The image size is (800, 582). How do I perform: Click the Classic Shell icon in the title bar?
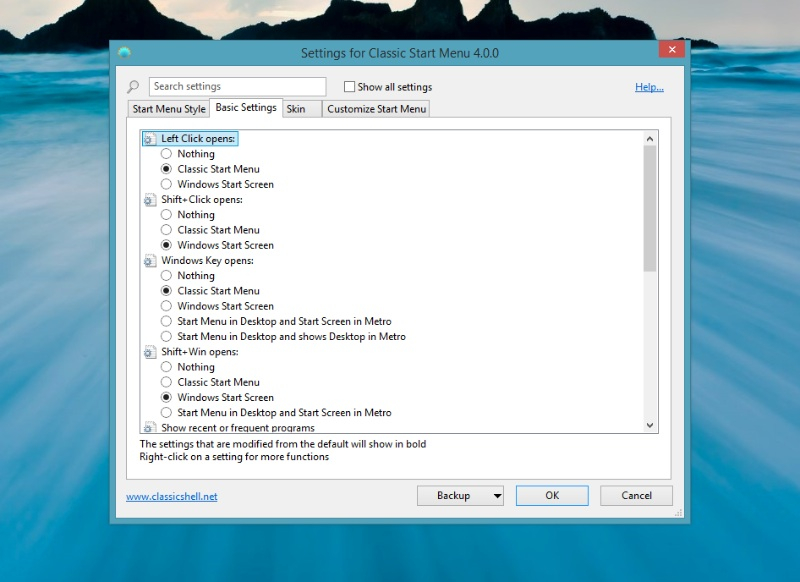click(x=124, y=53)
